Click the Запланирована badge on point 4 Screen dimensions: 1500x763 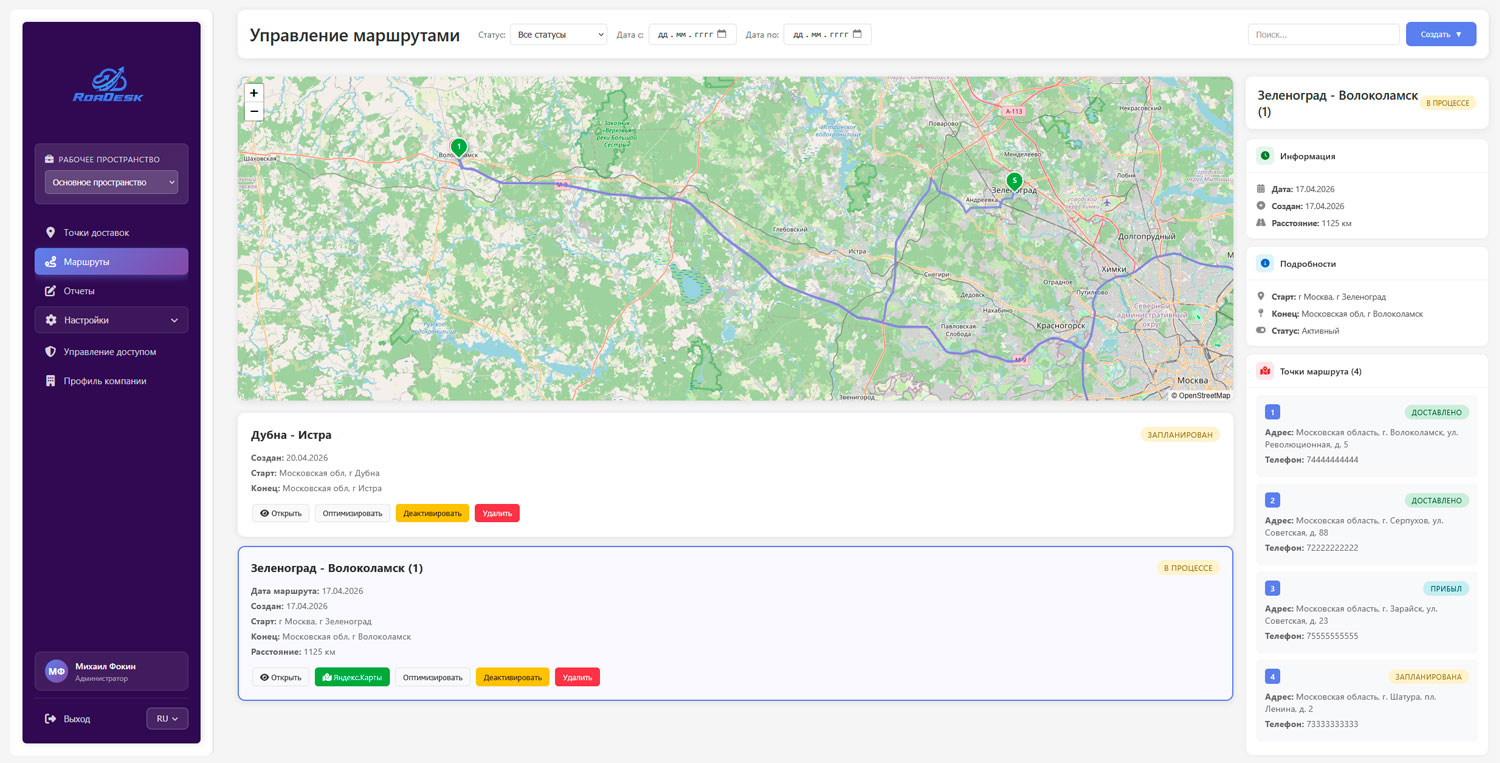(1428, 676)
